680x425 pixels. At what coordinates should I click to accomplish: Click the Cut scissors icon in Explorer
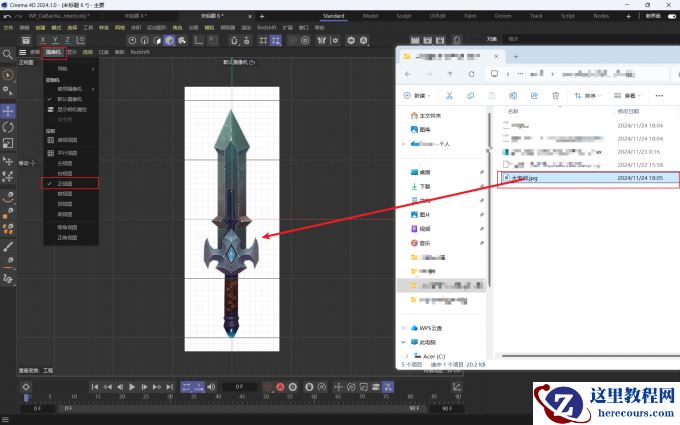449,95
